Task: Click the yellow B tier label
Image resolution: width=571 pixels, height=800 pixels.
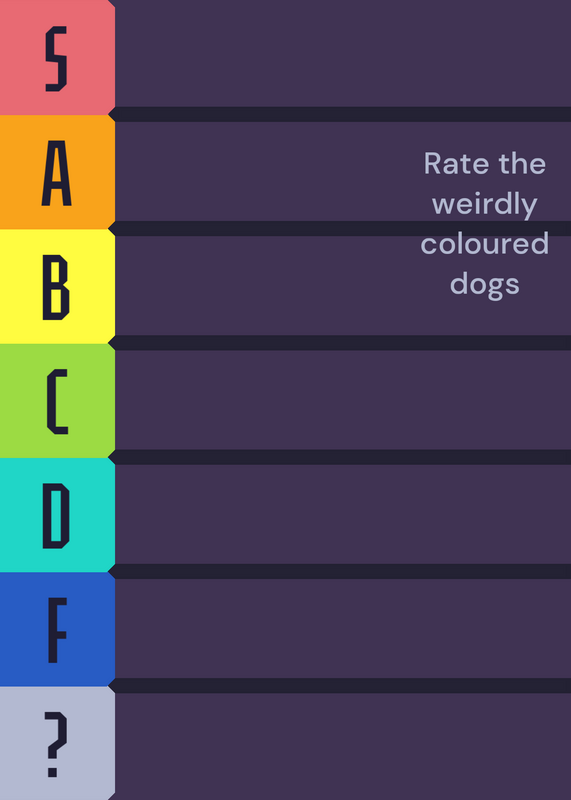Action: coord(57,286)
